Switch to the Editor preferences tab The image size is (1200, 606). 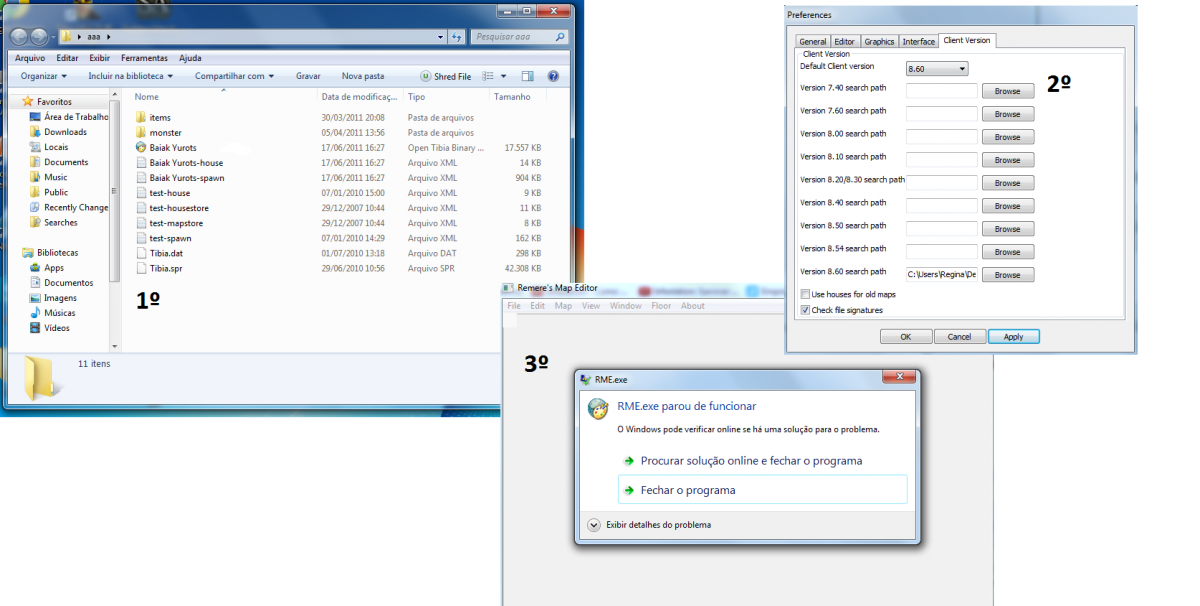[x=845, y=41]
